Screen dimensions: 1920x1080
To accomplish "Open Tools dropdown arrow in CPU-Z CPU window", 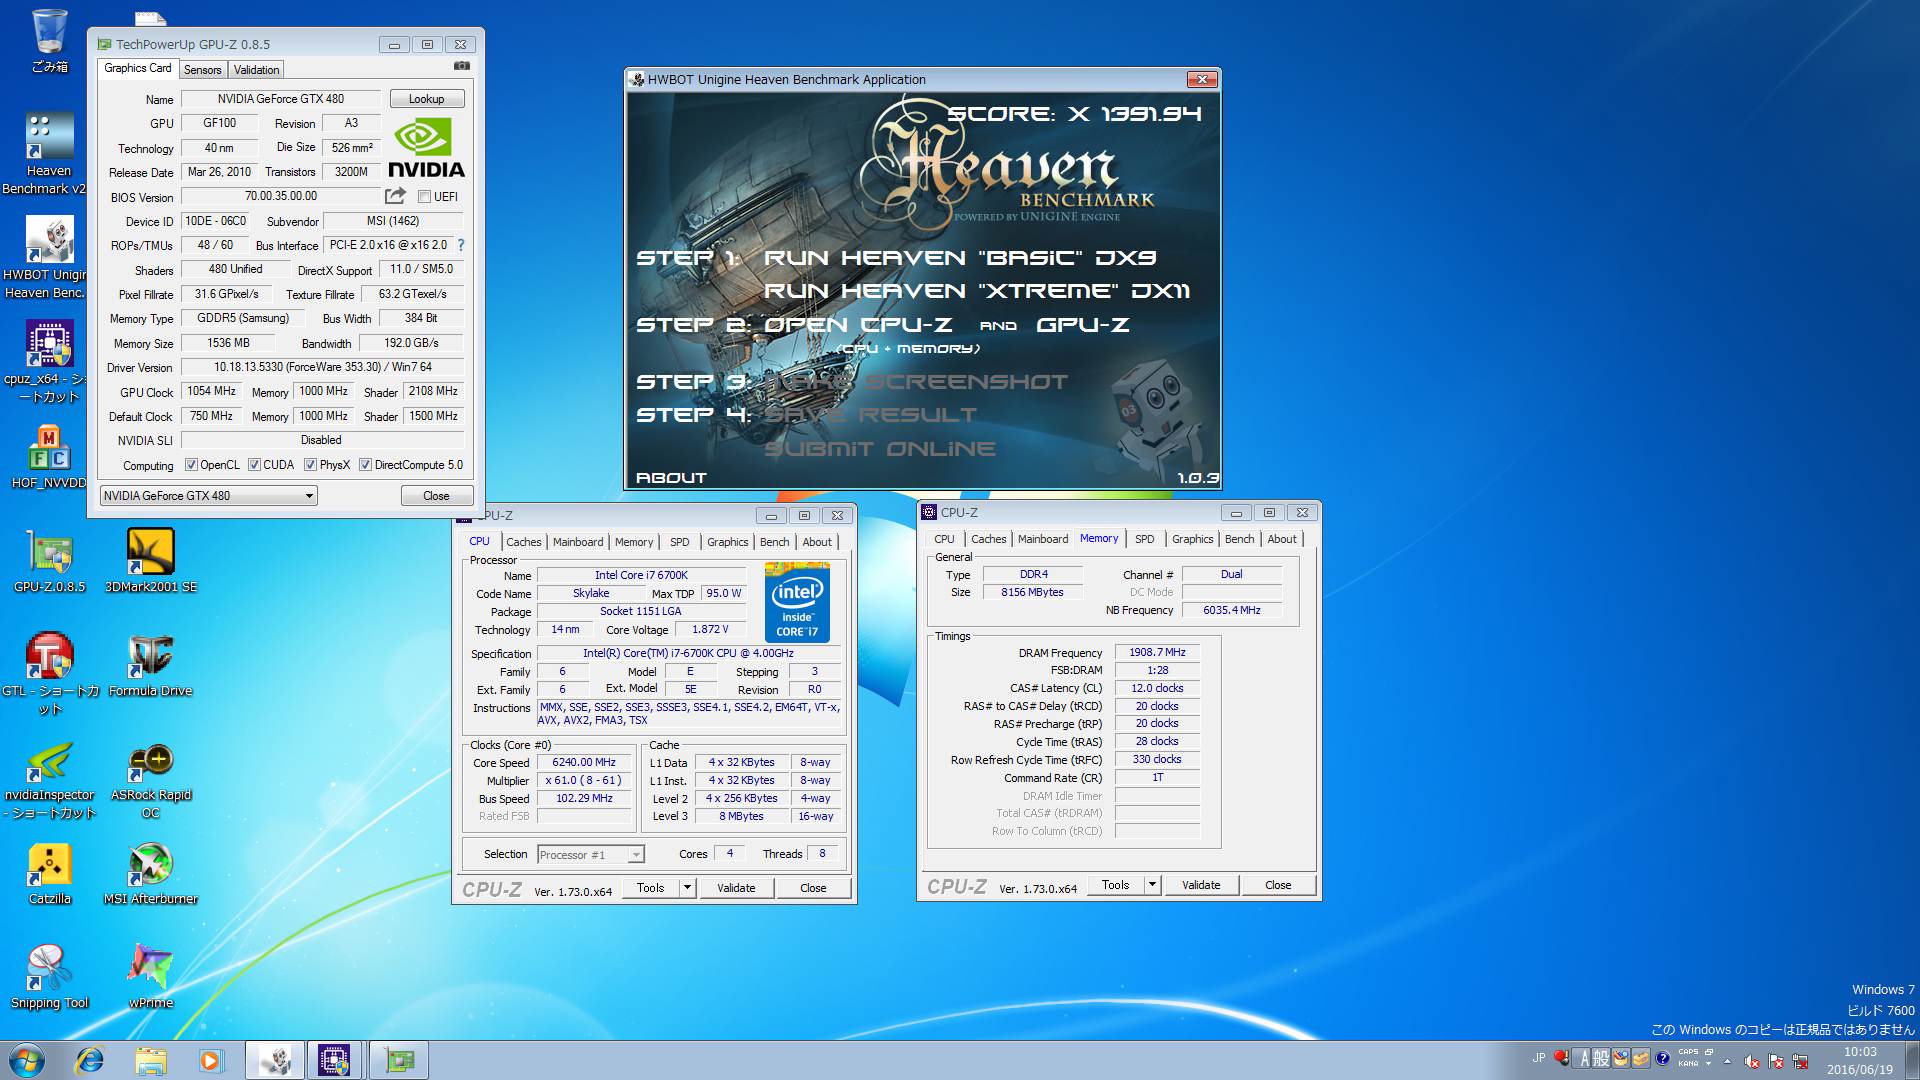I will (x=687, y=888).
